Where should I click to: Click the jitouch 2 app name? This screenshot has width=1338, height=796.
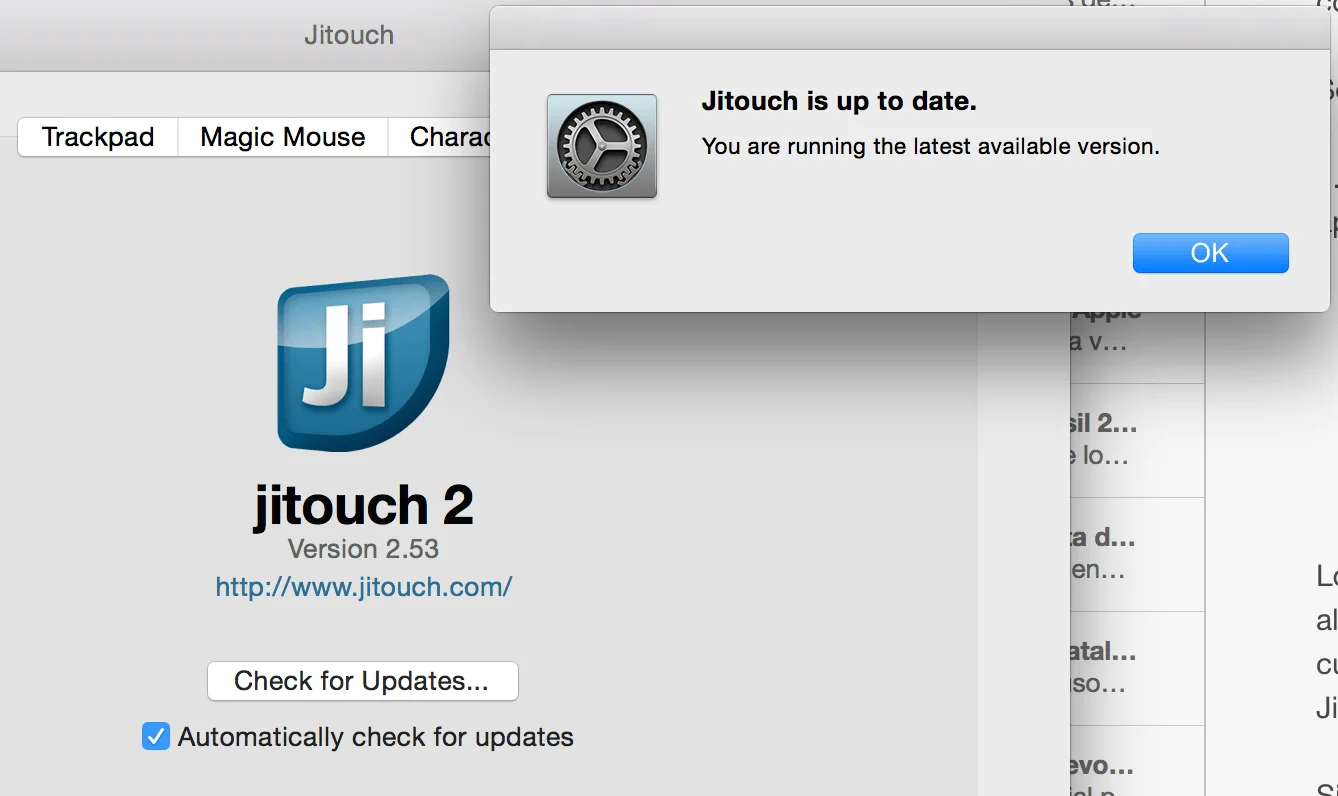pos(364,505)
